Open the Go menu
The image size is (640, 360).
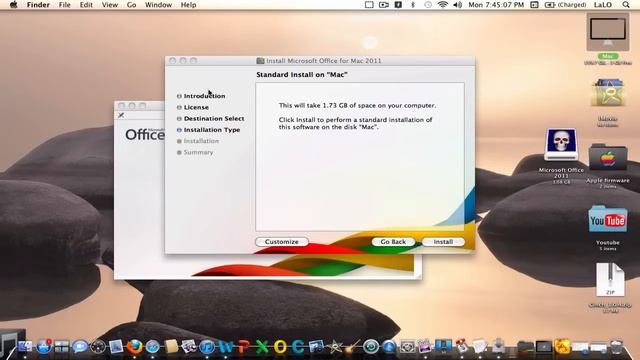tap(131, 5)
